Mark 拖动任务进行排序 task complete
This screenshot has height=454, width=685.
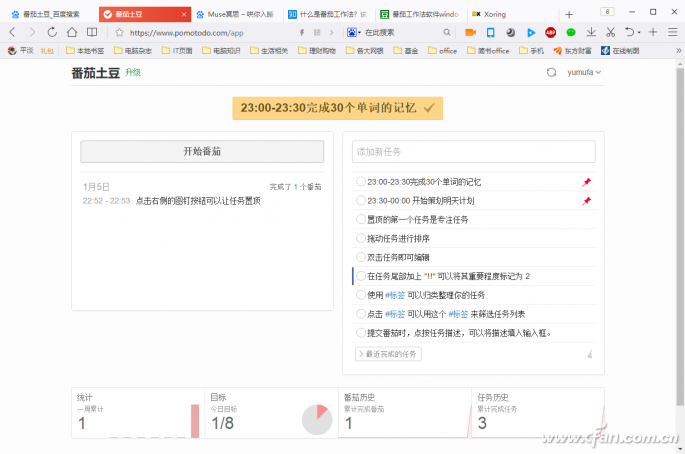(x=360, y=238)
